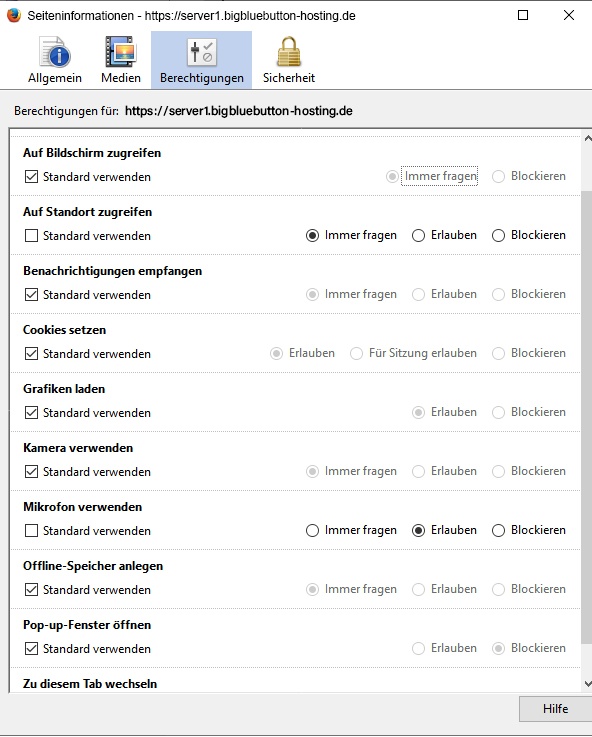The image size is (592, 737).
Task: Click the Mikrofon verwenden heading
Action: 83,507
